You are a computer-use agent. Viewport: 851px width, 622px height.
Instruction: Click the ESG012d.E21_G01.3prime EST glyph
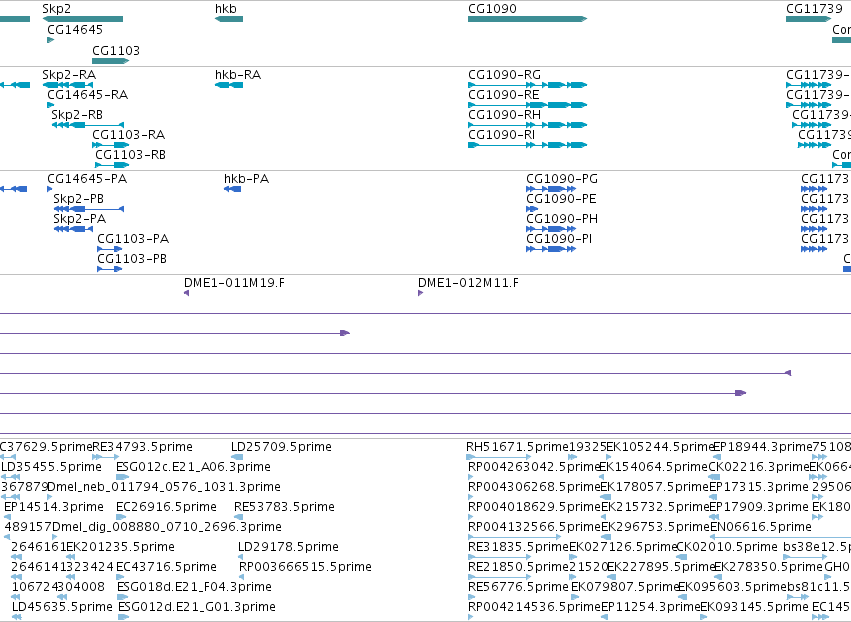click(x=123, y=617)
